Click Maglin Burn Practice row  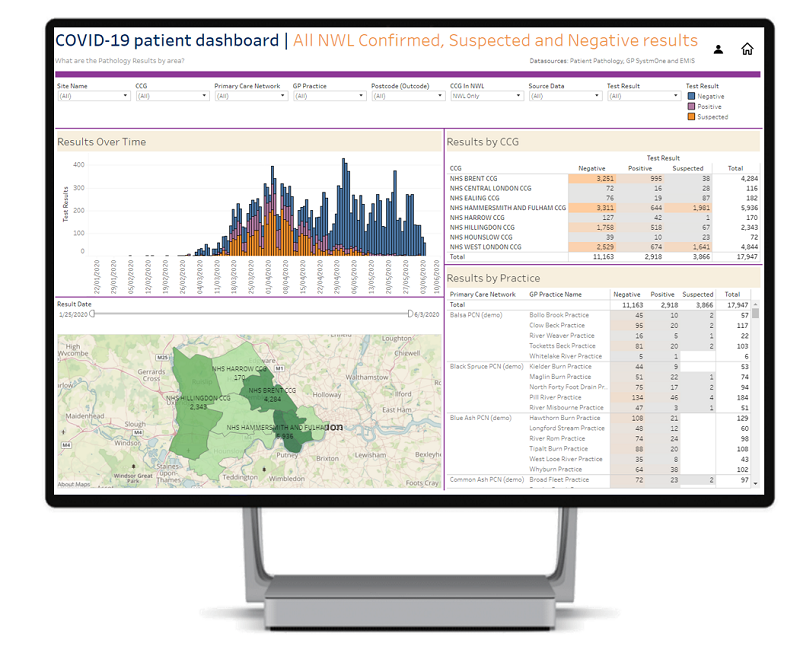pyautogui.click(x=639, y=376)
